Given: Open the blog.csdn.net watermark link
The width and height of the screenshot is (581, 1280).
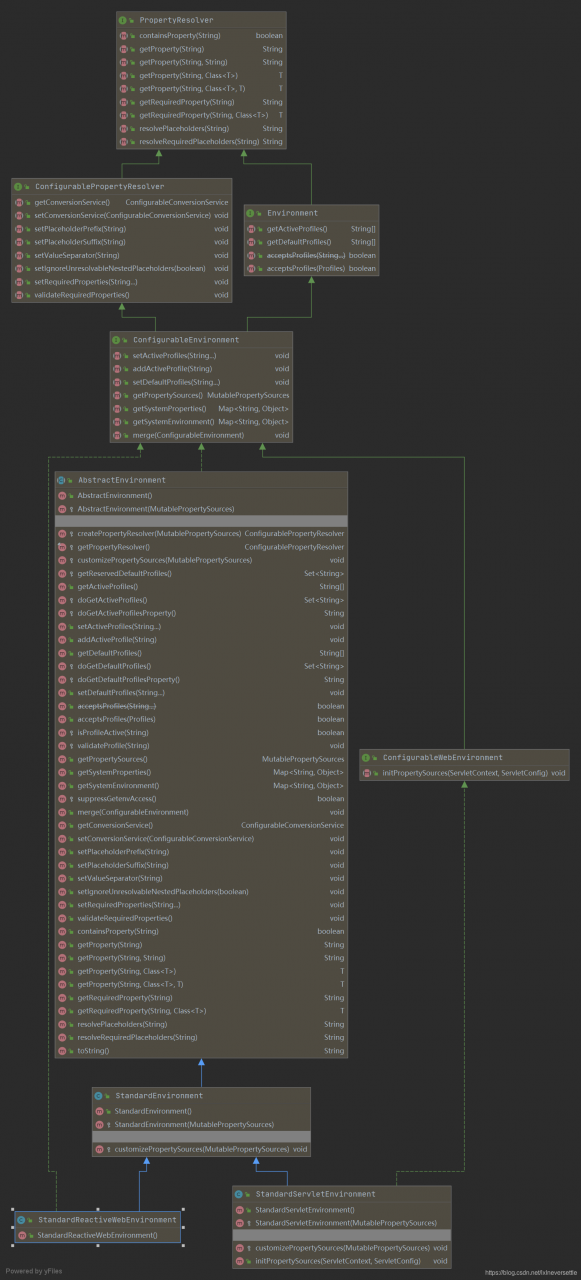Looking at the screenshot, I should [x=530, y=1273].
